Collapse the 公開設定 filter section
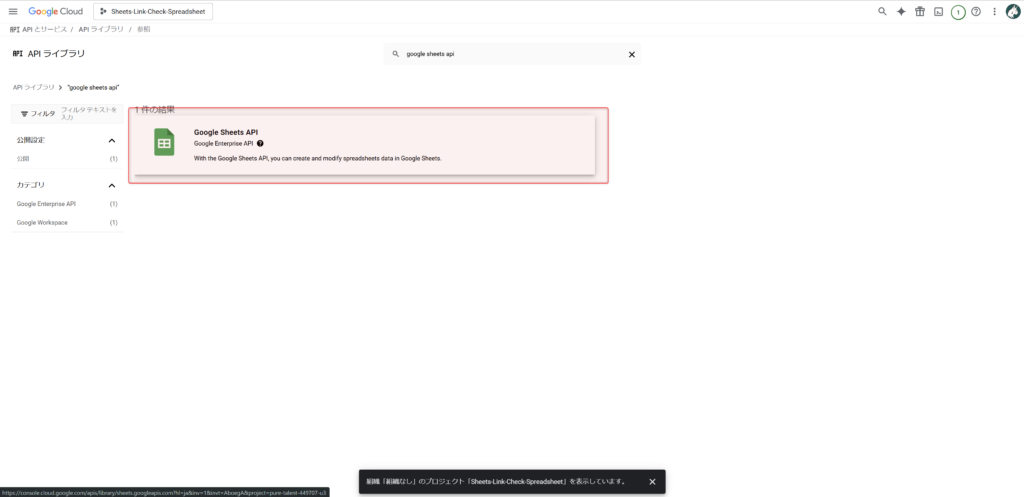 pos(111,140)
